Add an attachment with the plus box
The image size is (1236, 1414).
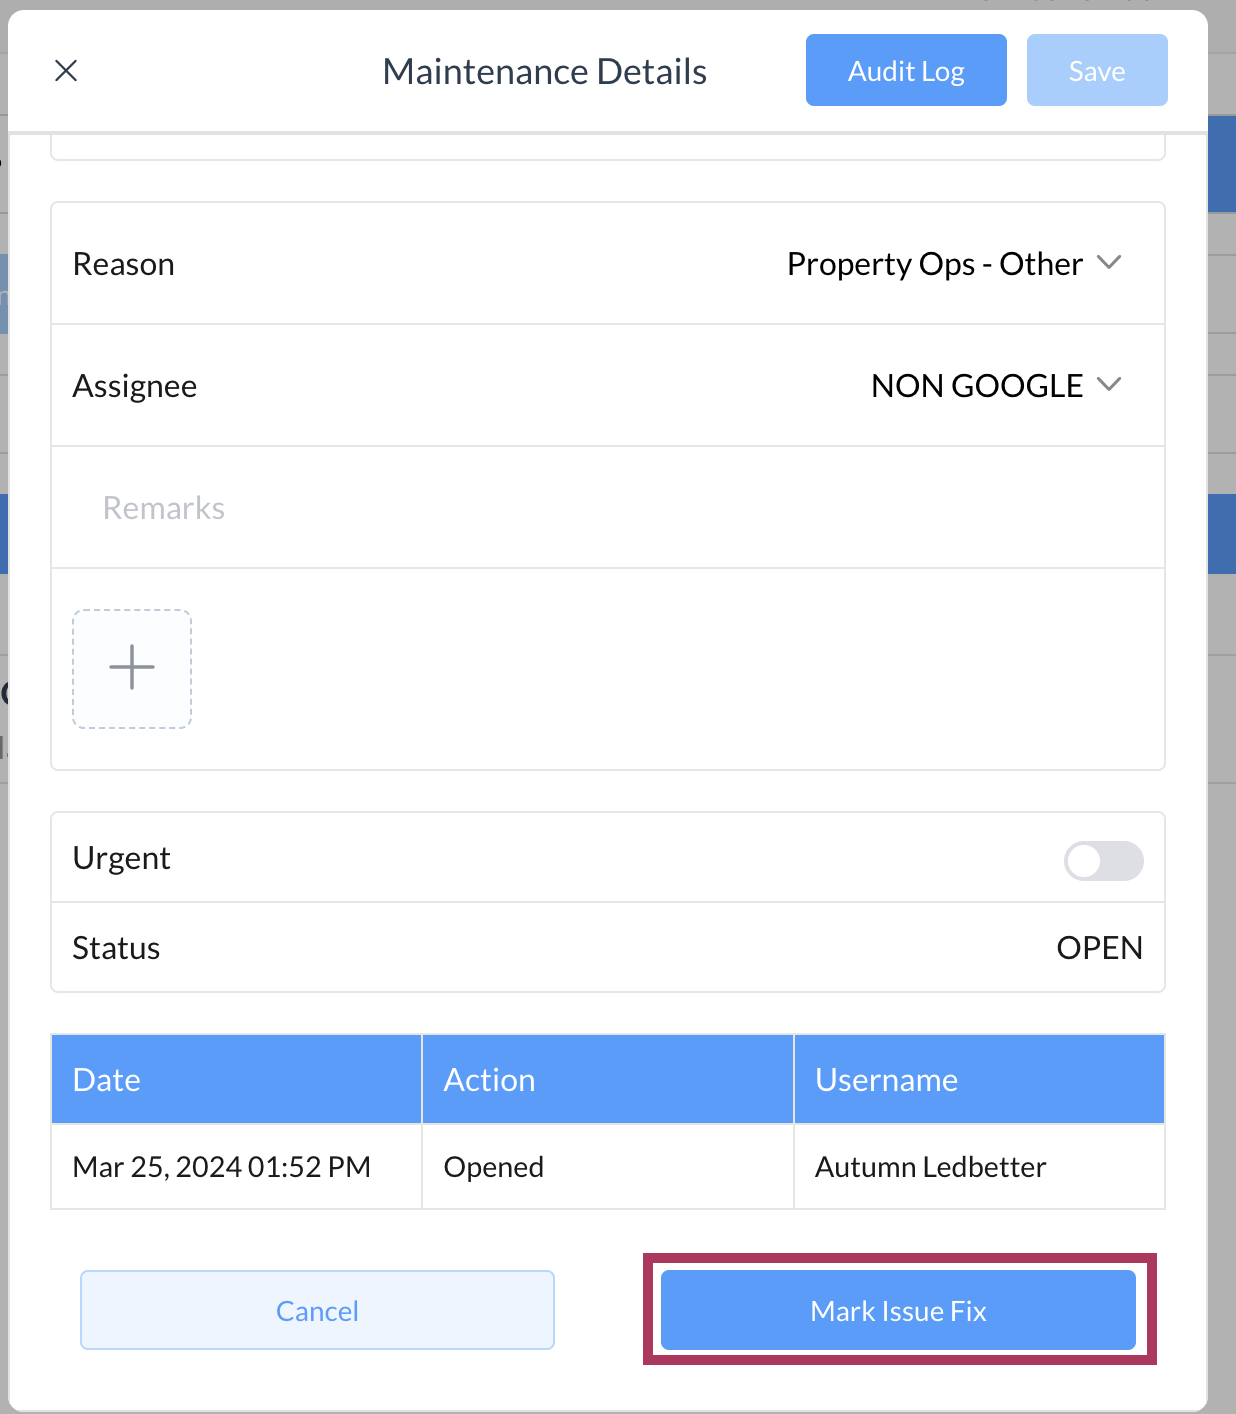click(x=132, y=668)
